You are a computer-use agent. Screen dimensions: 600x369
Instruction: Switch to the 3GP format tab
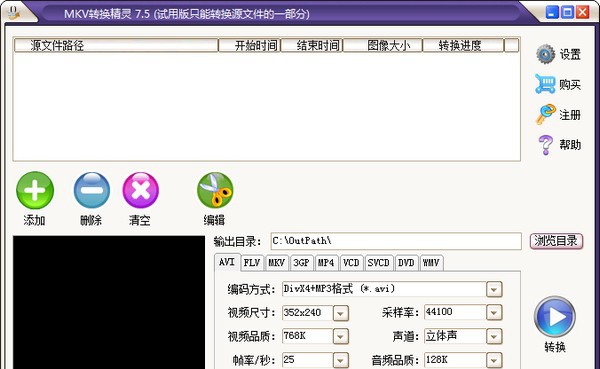[302, 263]
